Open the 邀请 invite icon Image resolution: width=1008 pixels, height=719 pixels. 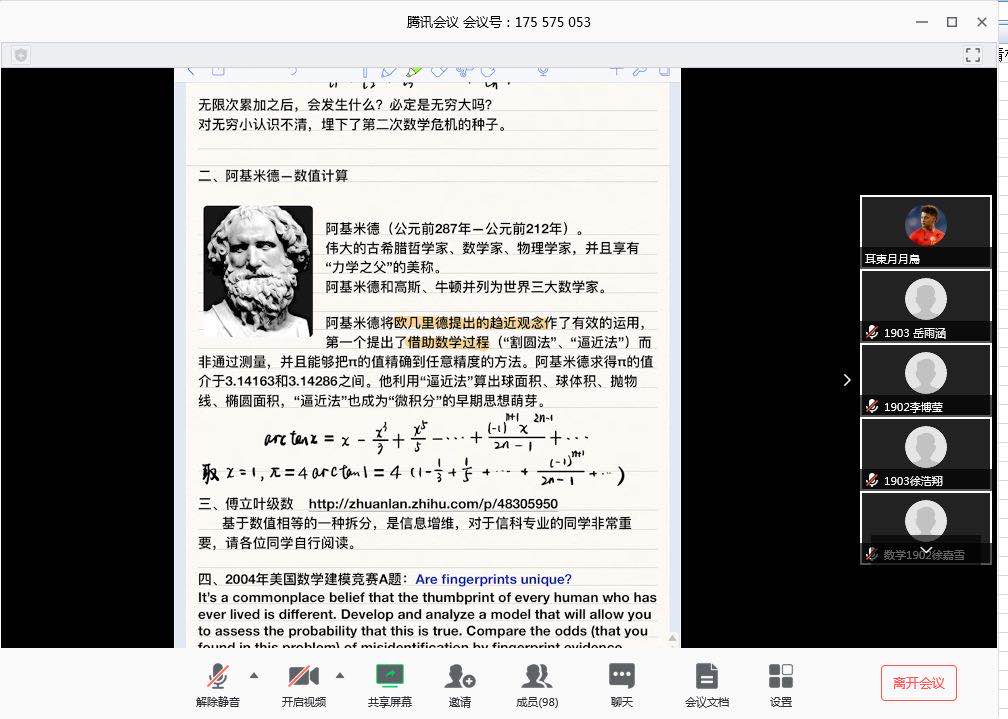pos(460,677)
